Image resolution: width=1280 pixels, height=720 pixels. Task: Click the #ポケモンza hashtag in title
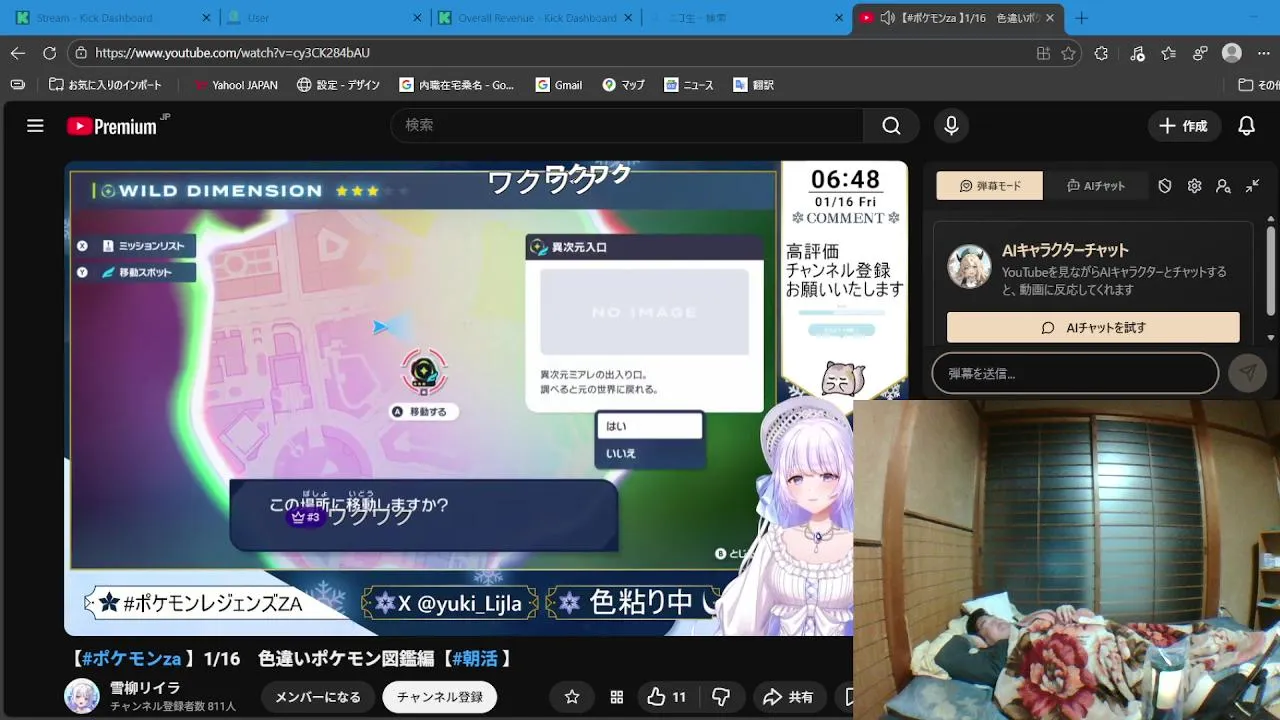click(131, 658)
